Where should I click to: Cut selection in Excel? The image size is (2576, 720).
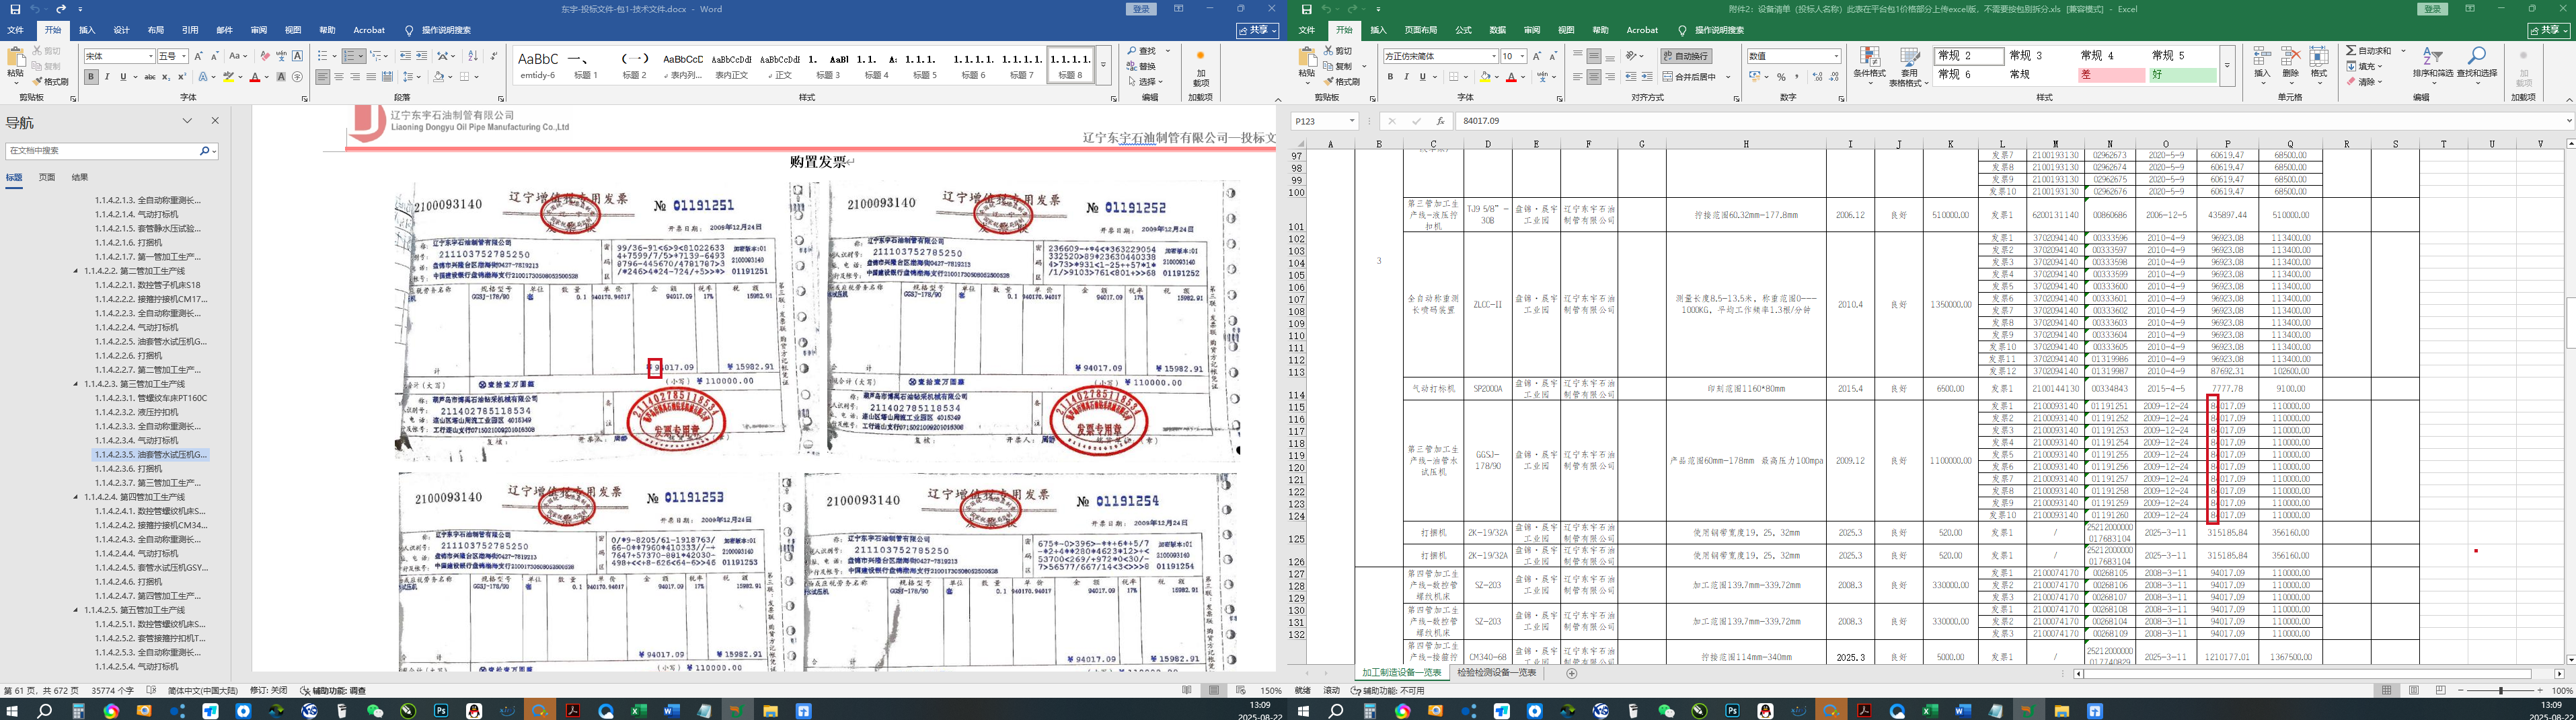click(x=1338, y=50)
